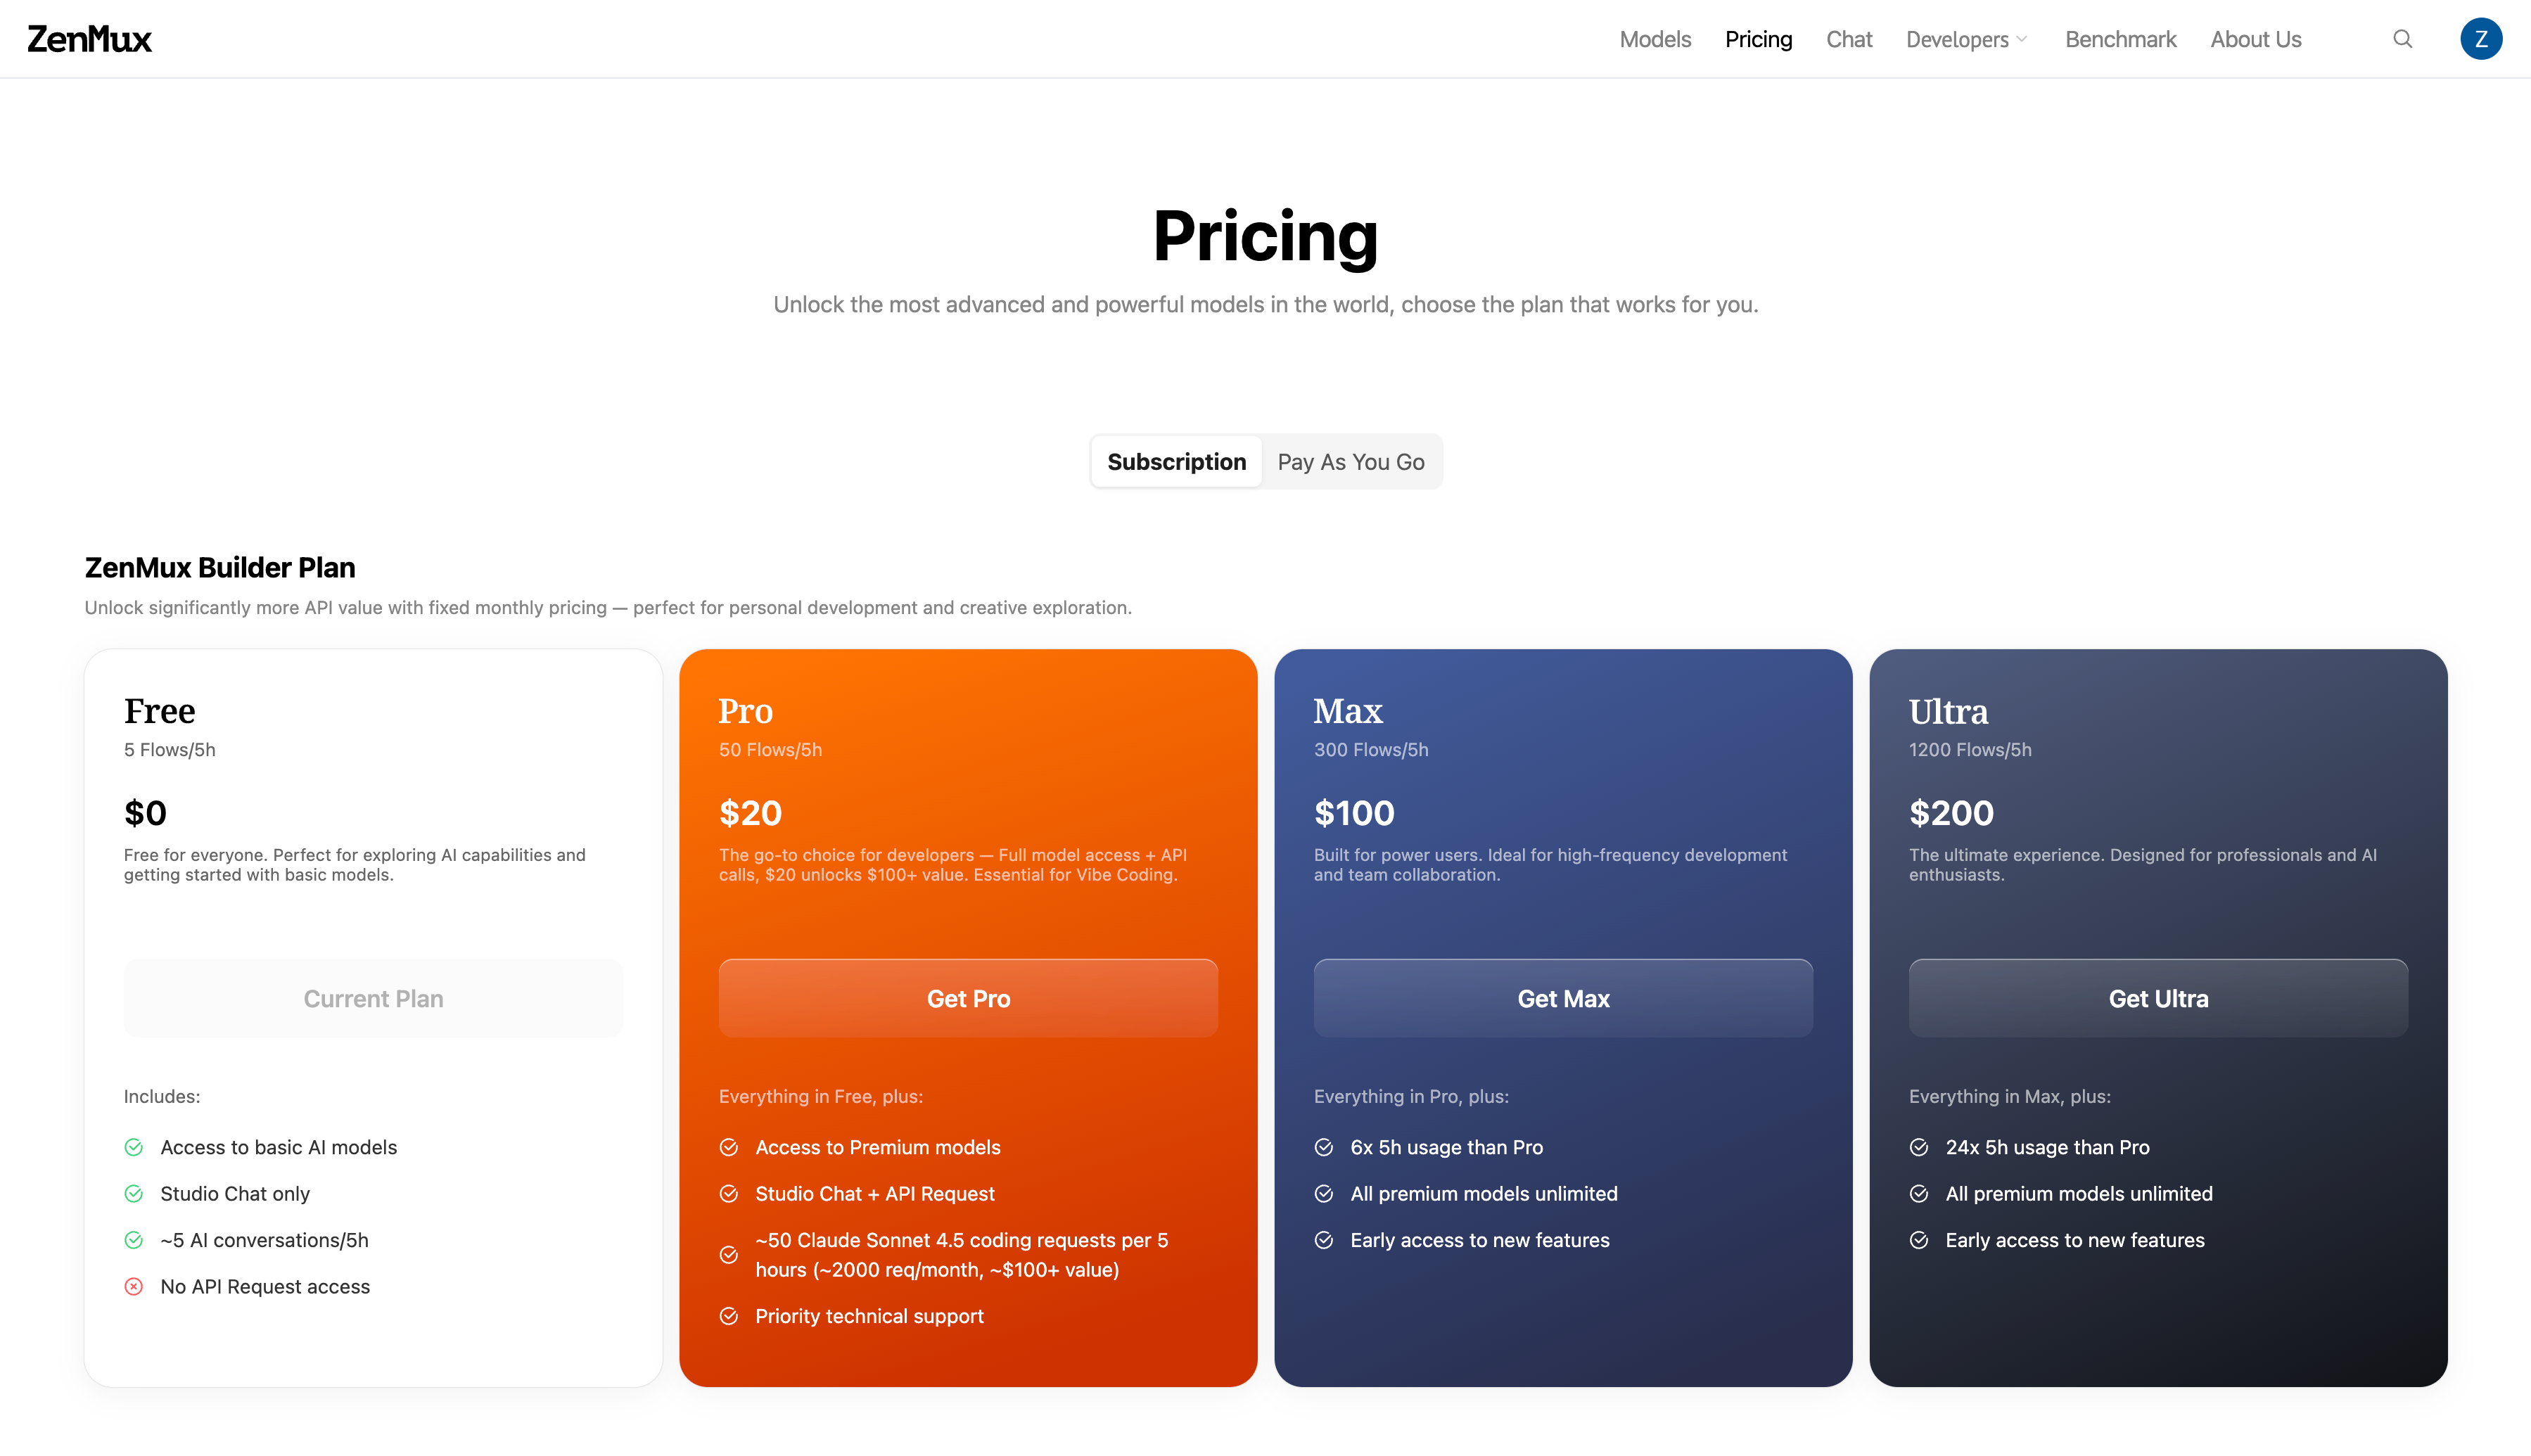Click the checkmark beside Priority technical support
The height and width of the screenshot is (1456, 2531).
(x=729, y=1316)
